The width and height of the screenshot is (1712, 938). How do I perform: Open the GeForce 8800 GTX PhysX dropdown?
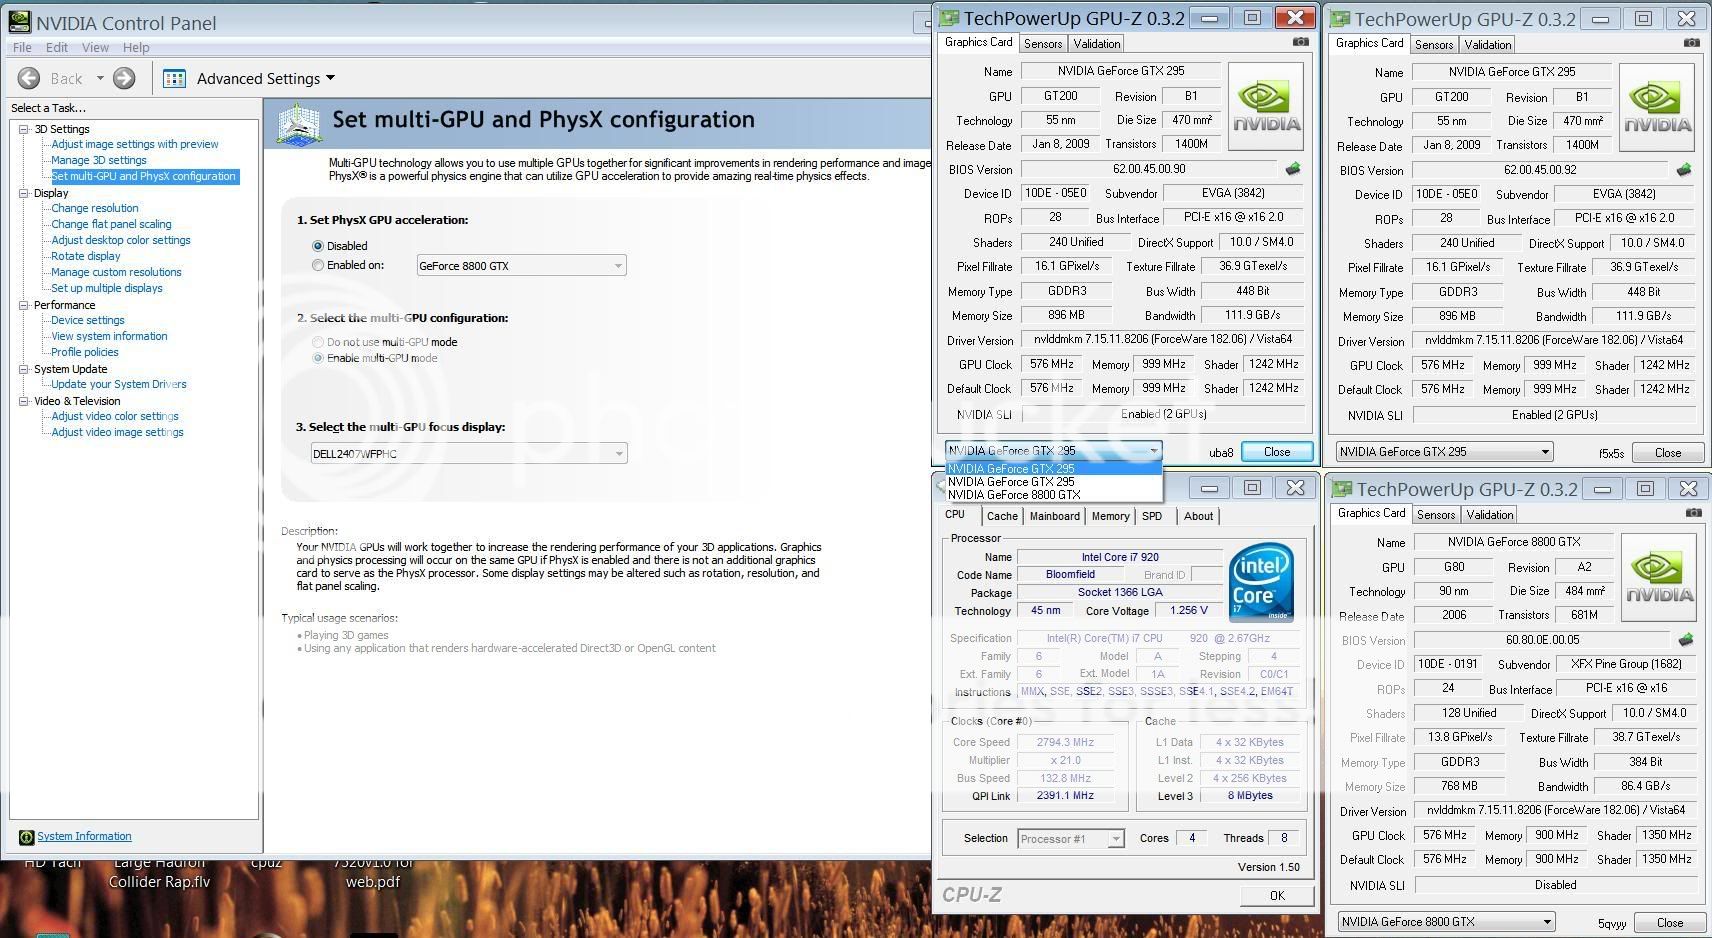coord(521,266)
